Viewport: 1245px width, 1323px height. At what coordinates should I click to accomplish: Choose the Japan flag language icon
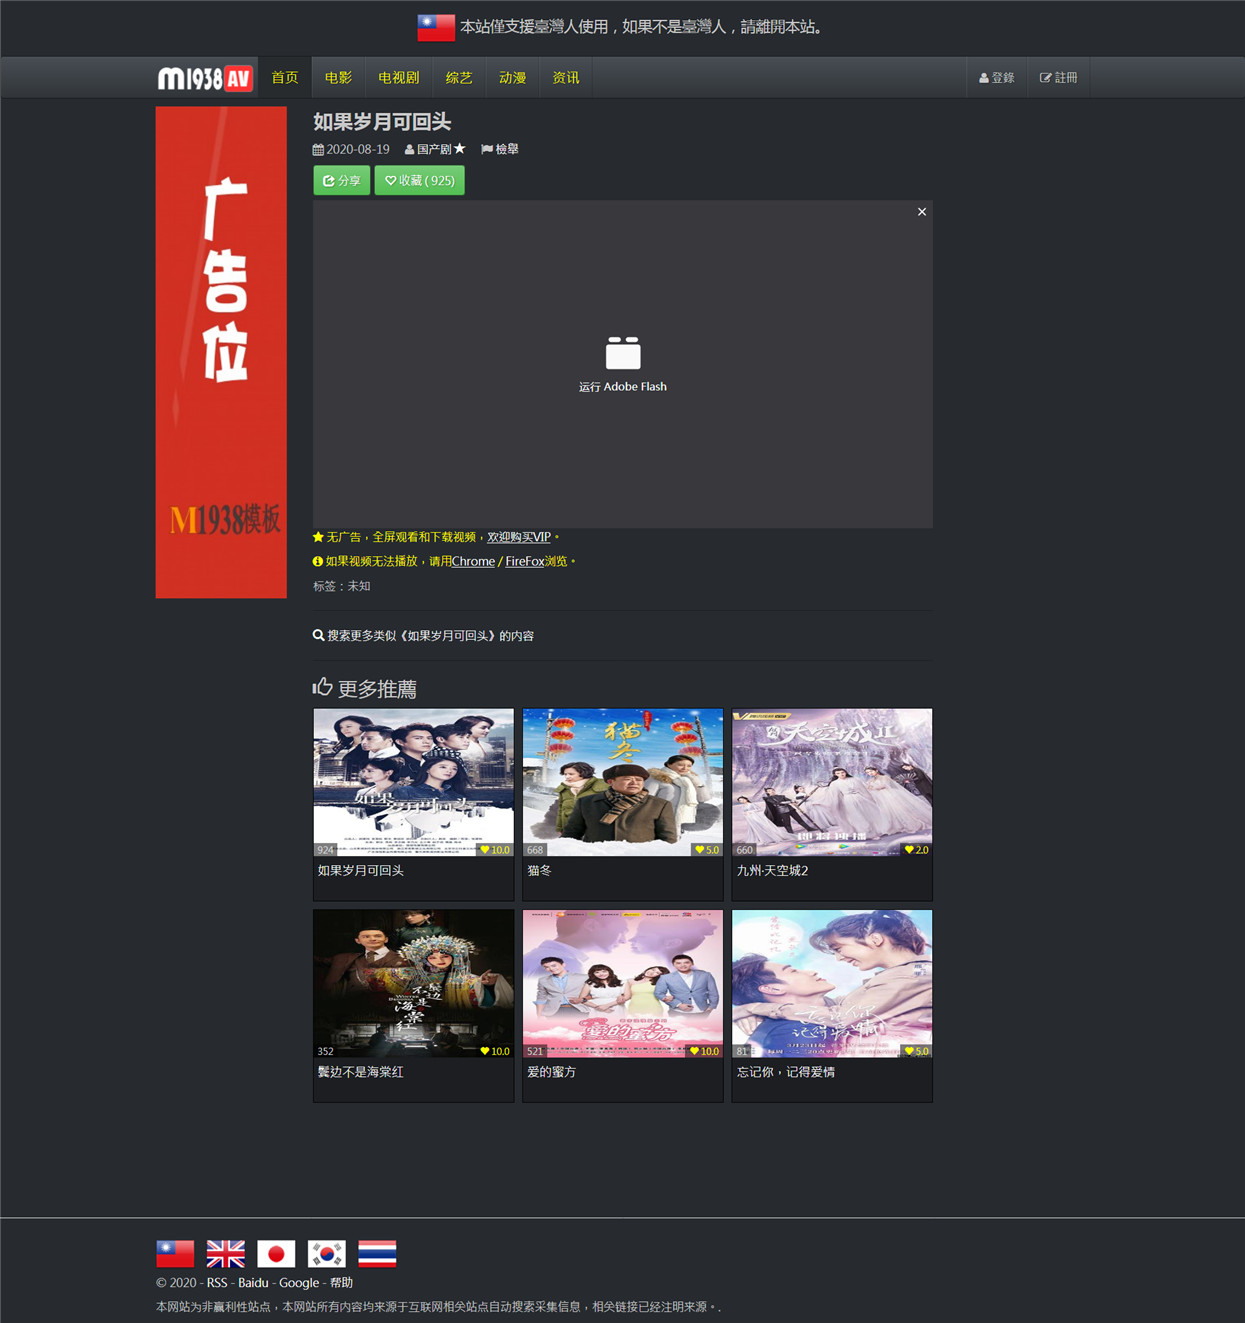coord(276,1253)
